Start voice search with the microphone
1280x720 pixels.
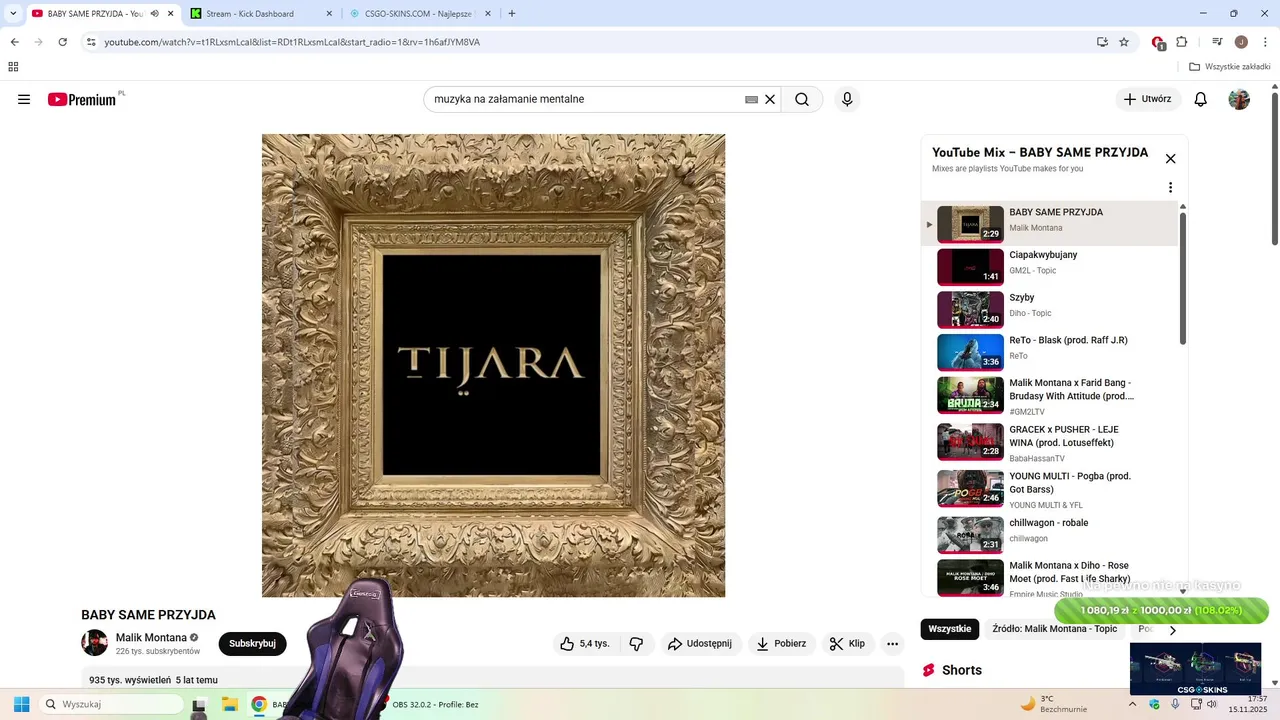pyautogui.click(x=847, y=99)
